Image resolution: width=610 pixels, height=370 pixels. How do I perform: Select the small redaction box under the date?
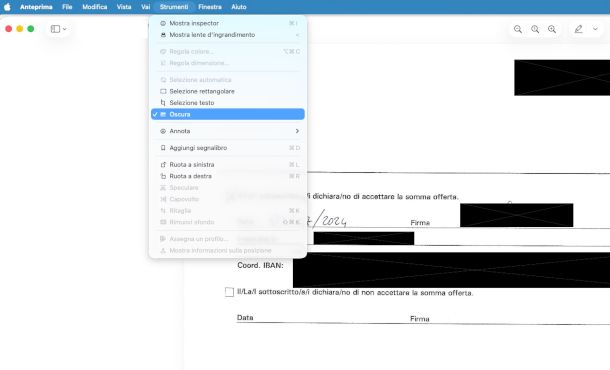click(x=364, y=238)
